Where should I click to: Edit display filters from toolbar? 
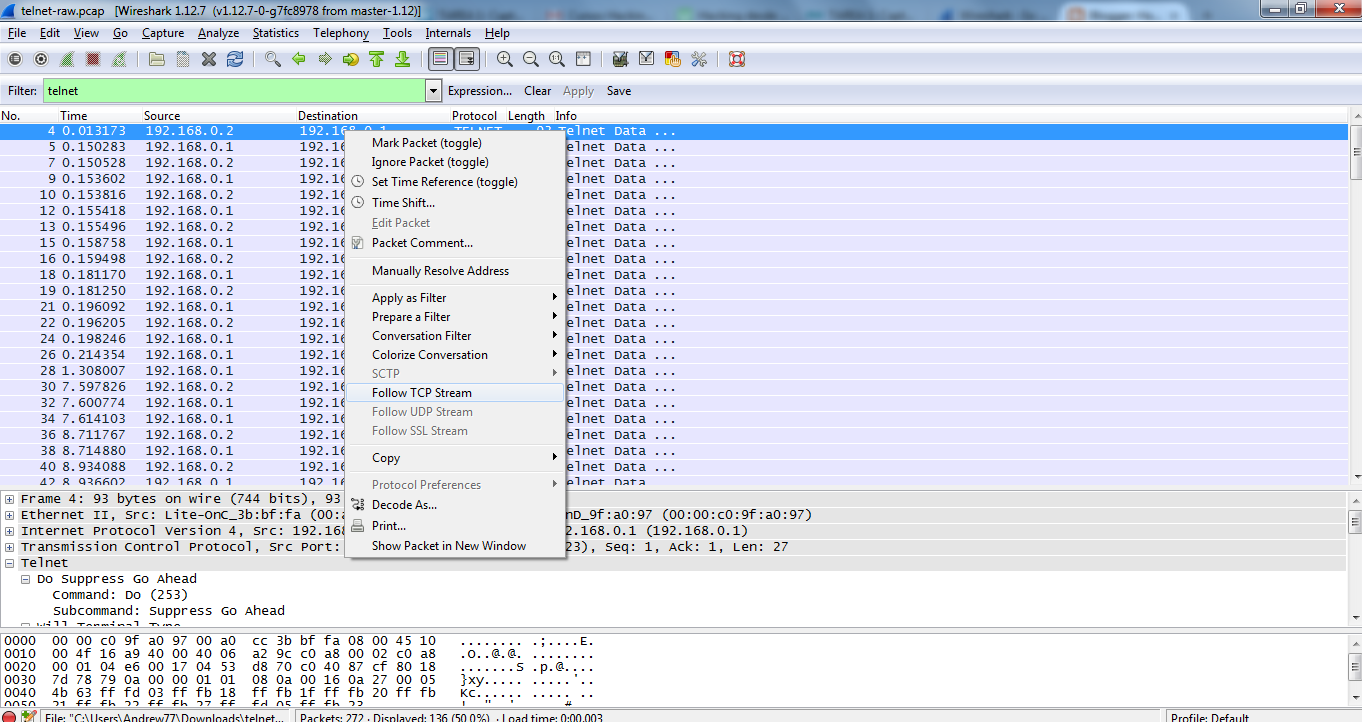647,59
